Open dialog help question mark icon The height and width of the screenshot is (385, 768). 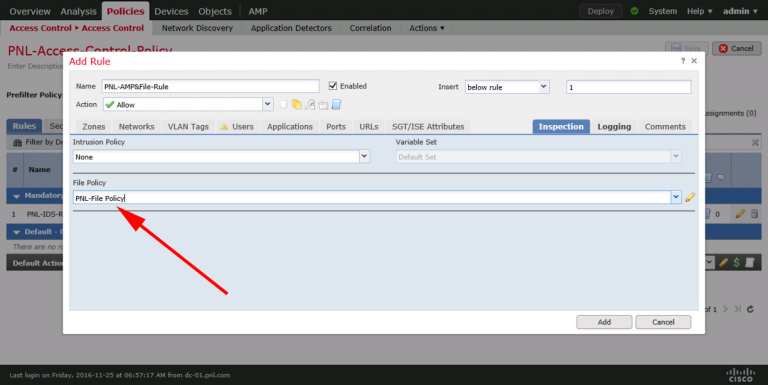[x=683, y=61]
